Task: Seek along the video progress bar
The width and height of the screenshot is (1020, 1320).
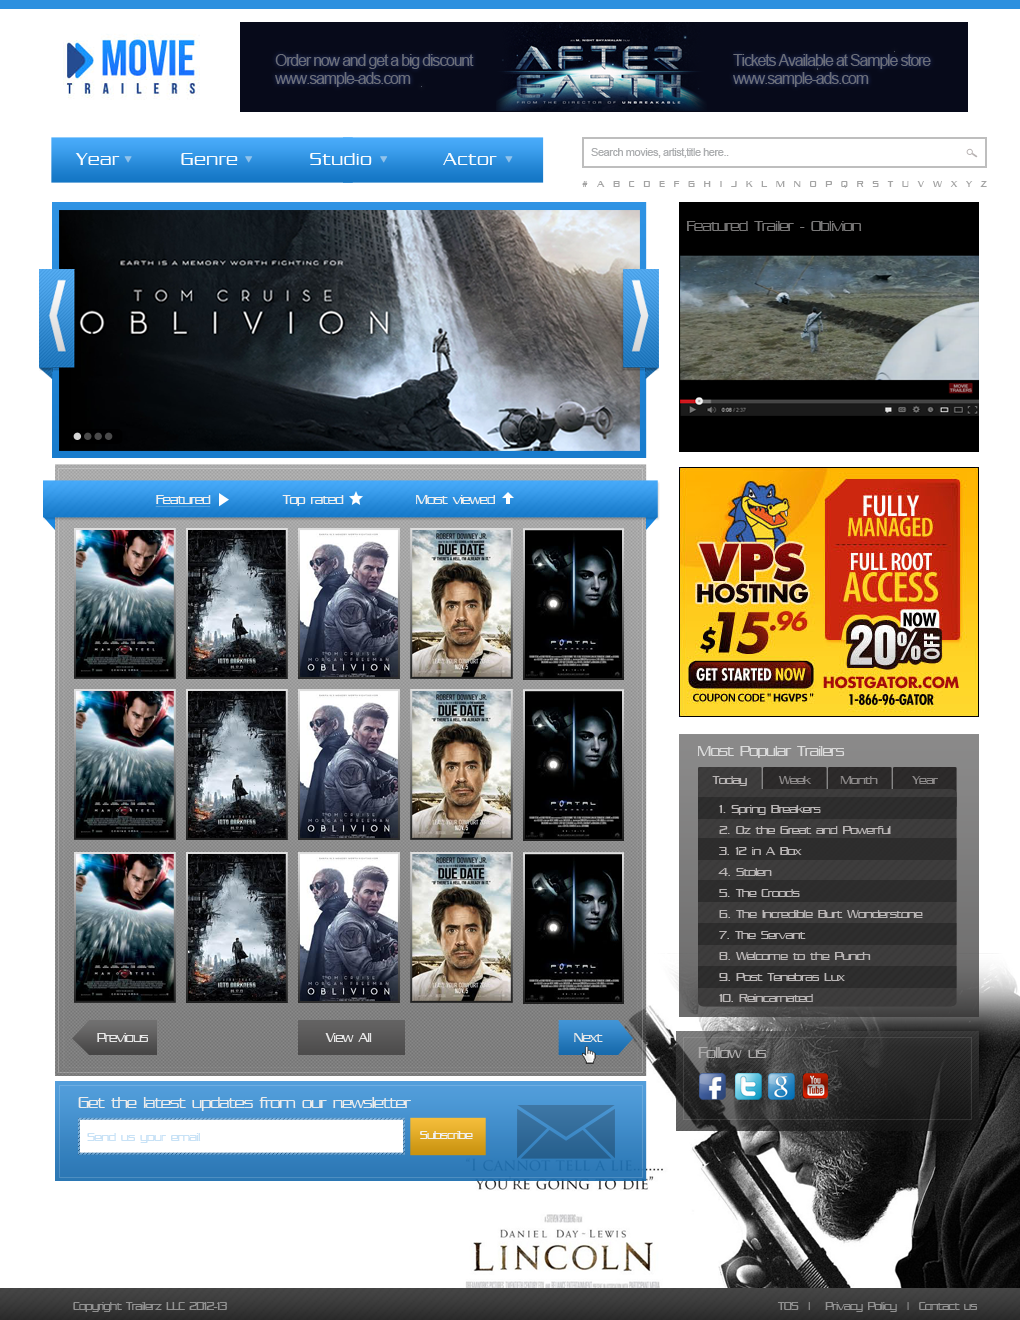Action: pyautogui.click(x=829, y=401)
